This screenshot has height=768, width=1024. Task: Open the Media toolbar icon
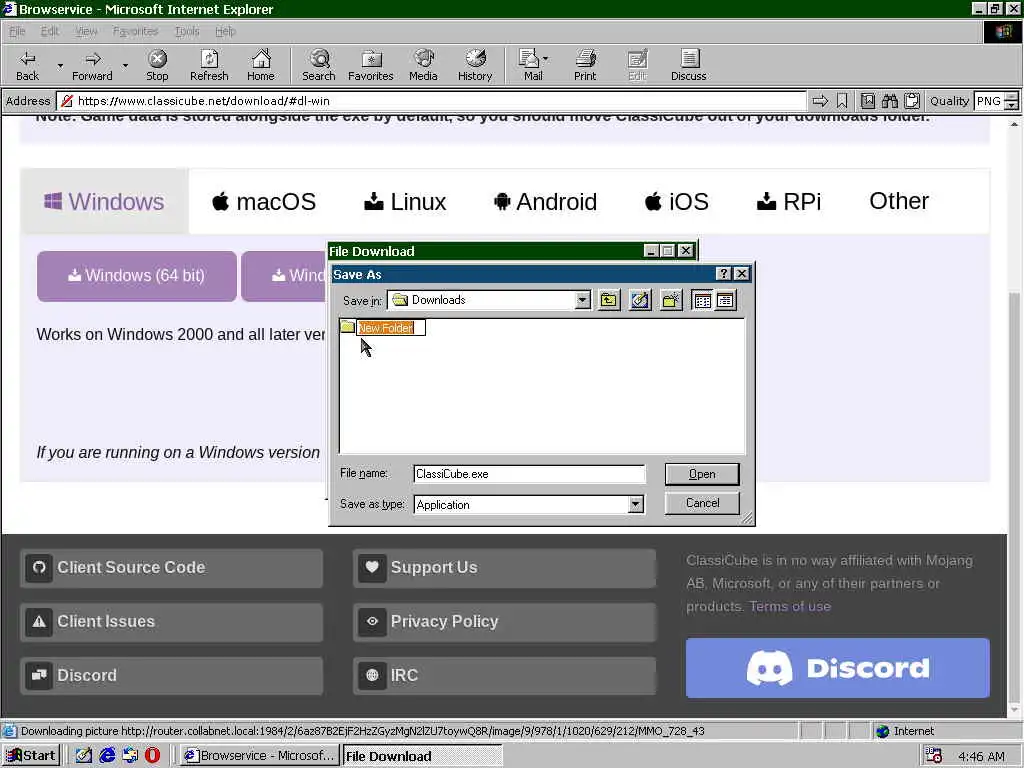click(423, 65)
